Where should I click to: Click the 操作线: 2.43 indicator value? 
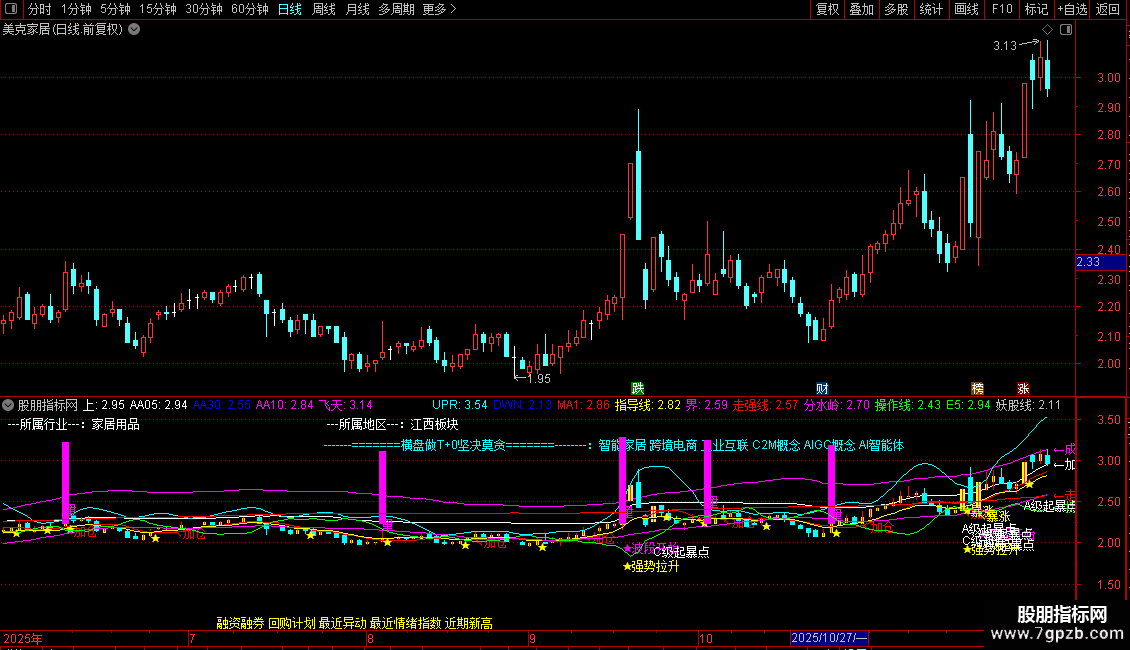[908, 405]
